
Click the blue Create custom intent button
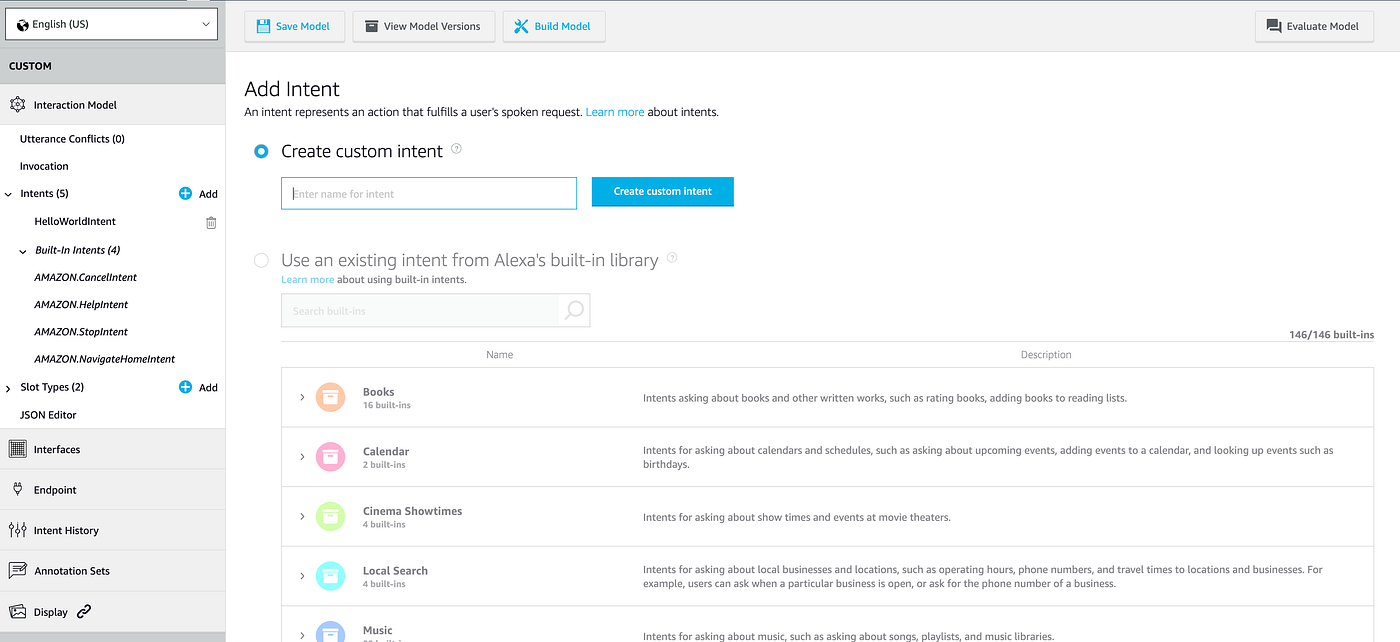click(x=663, y=191)
